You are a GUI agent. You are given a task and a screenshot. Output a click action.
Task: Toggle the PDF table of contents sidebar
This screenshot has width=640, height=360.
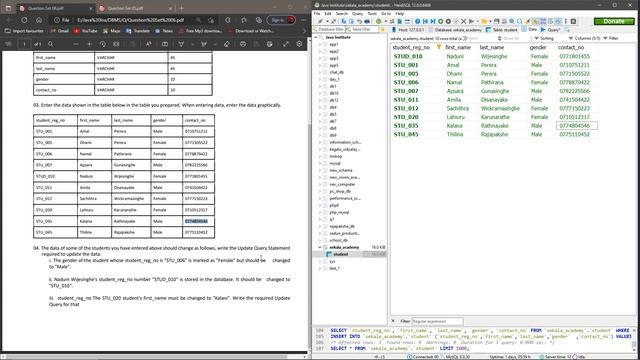click(x=8, y=44)
